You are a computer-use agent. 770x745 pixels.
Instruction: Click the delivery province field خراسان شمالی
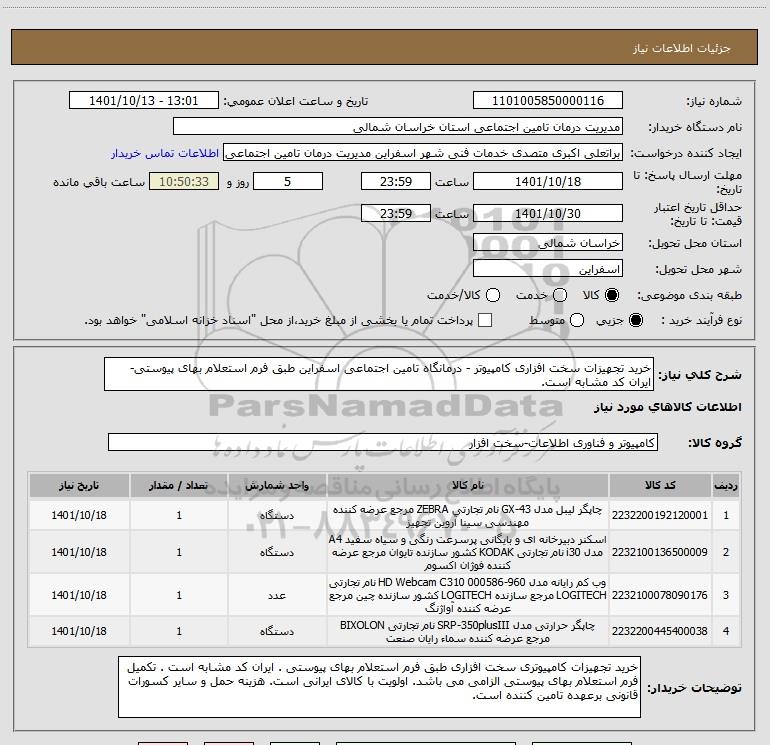tap(548, 243)
